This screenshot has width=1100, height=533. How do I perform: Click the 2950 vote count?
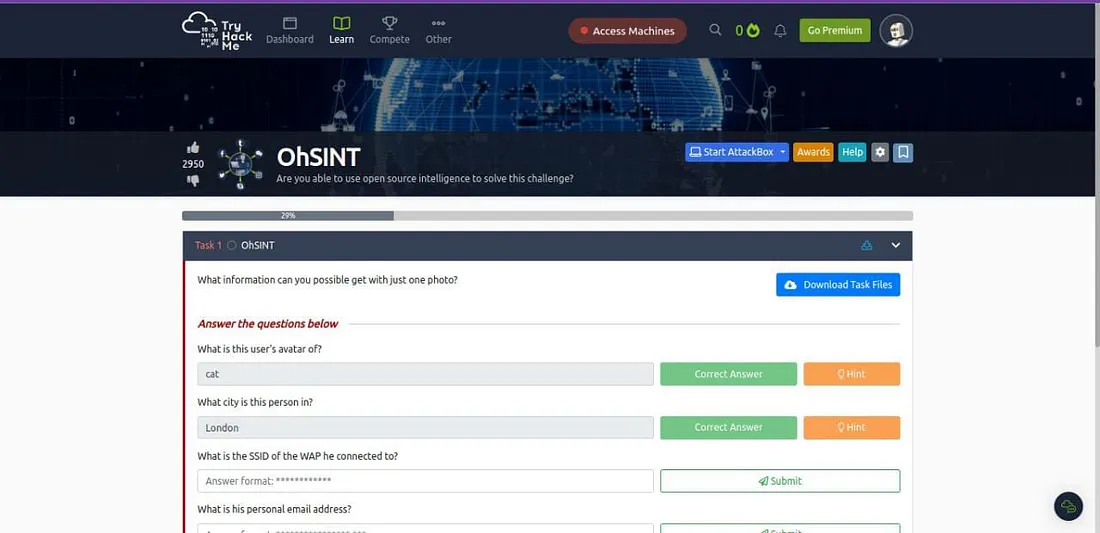tap(193, 164)
